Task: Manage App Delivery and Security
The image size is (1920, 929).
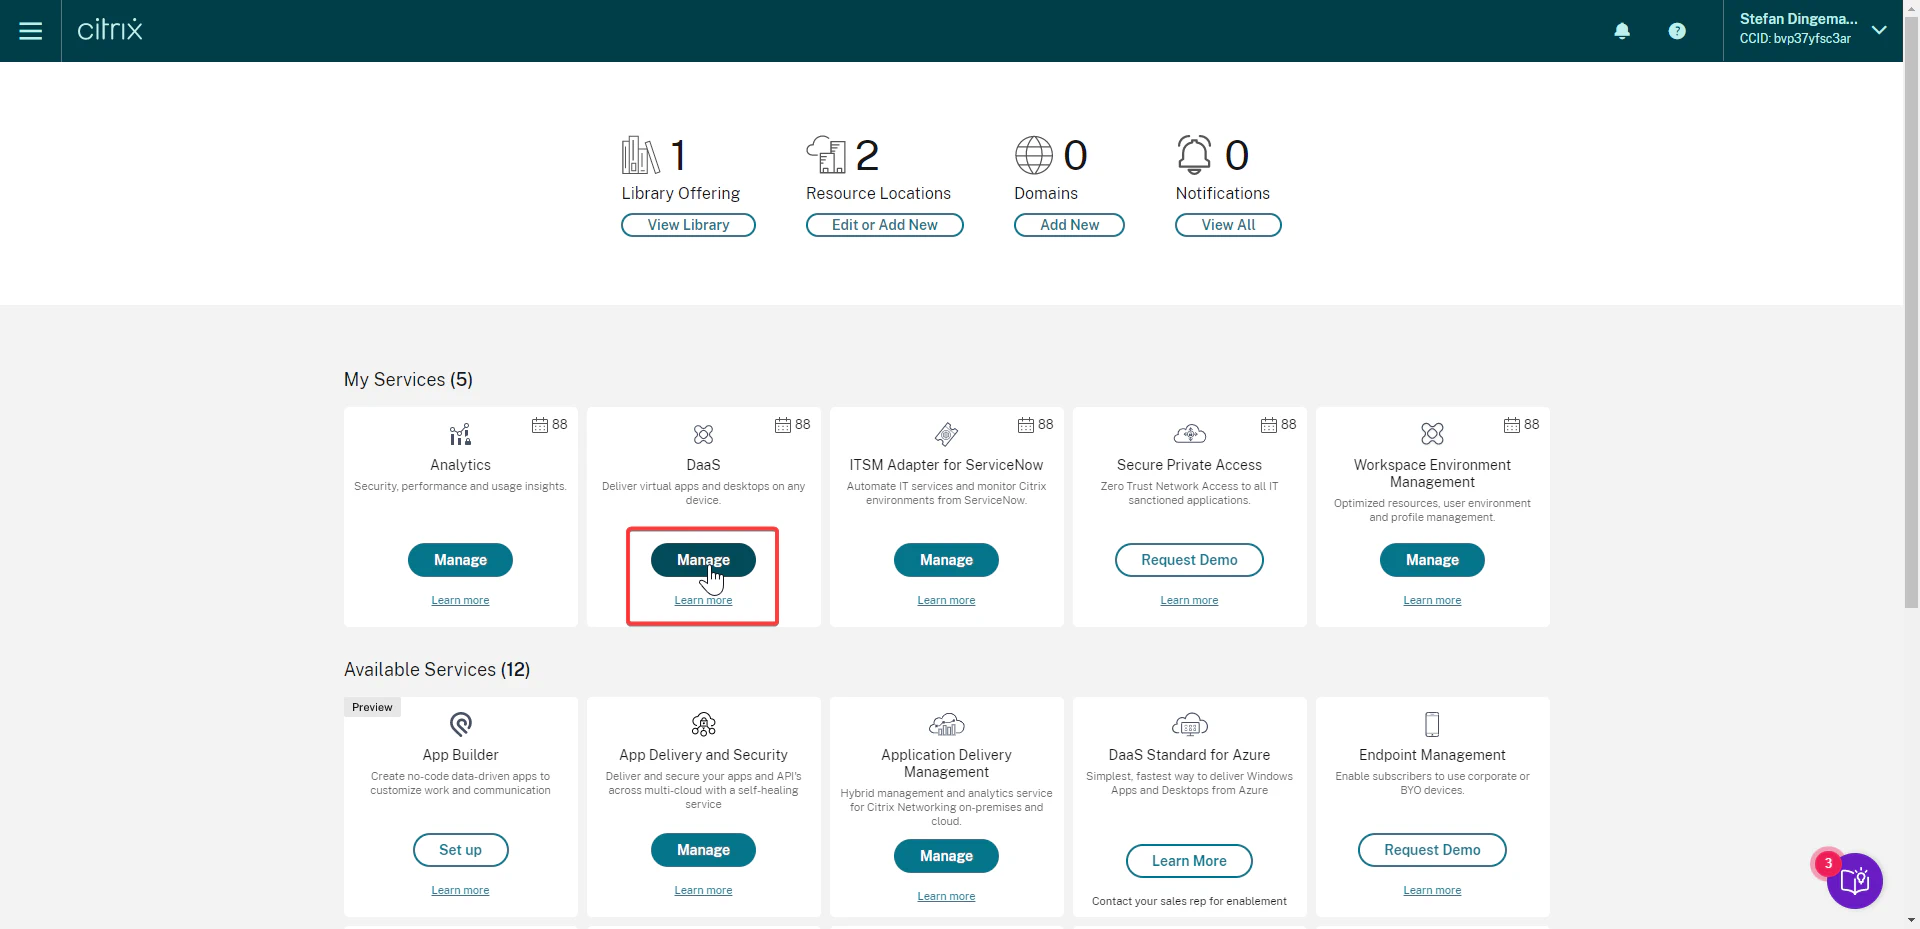Action: (x=703, y=850)
